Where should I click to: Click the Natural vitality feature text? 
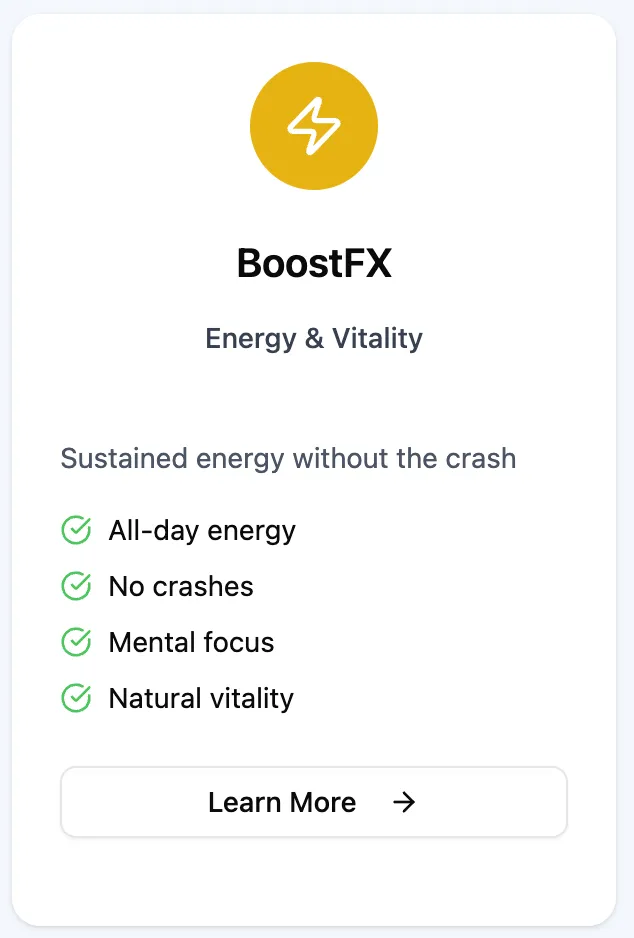point(201,697)
